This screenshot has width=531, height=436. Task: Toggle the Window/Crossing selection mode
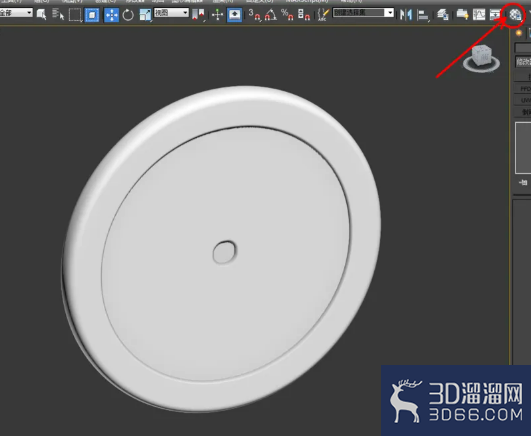point(92,15)
